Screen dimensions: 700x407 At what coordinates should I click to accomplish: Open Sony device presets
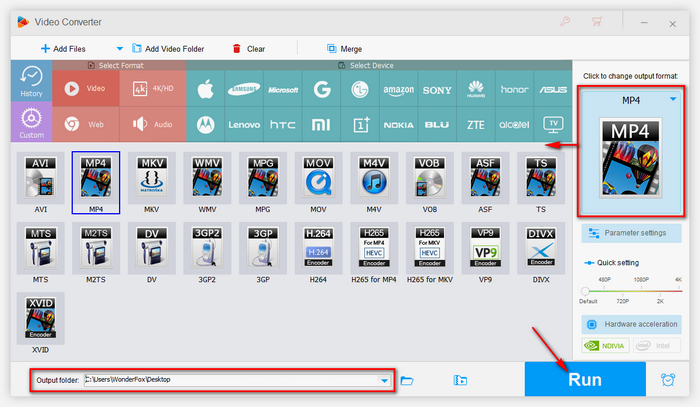click(x=437, y=89)
